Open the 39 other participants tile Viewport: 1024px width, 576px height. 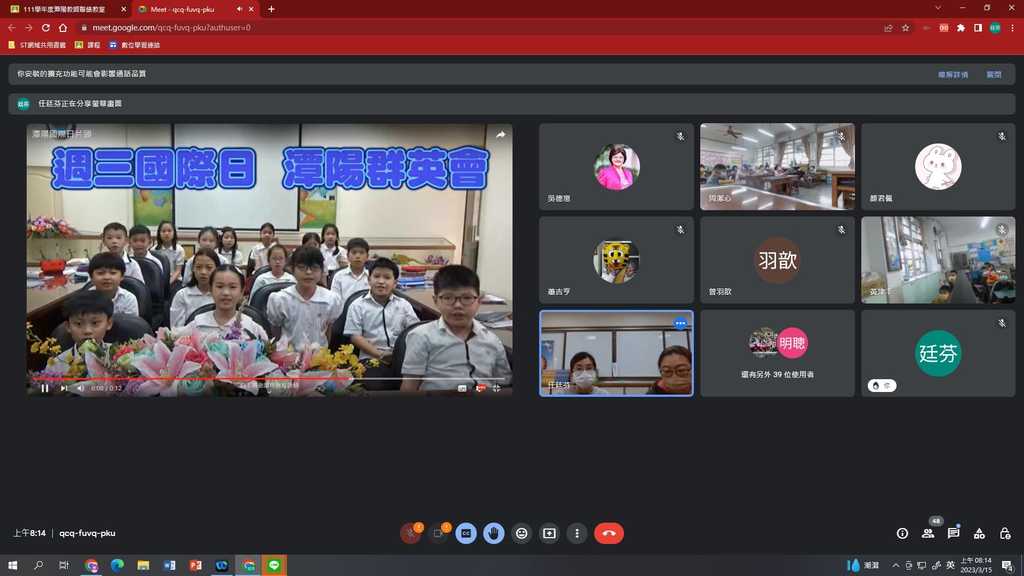[777, 353]
